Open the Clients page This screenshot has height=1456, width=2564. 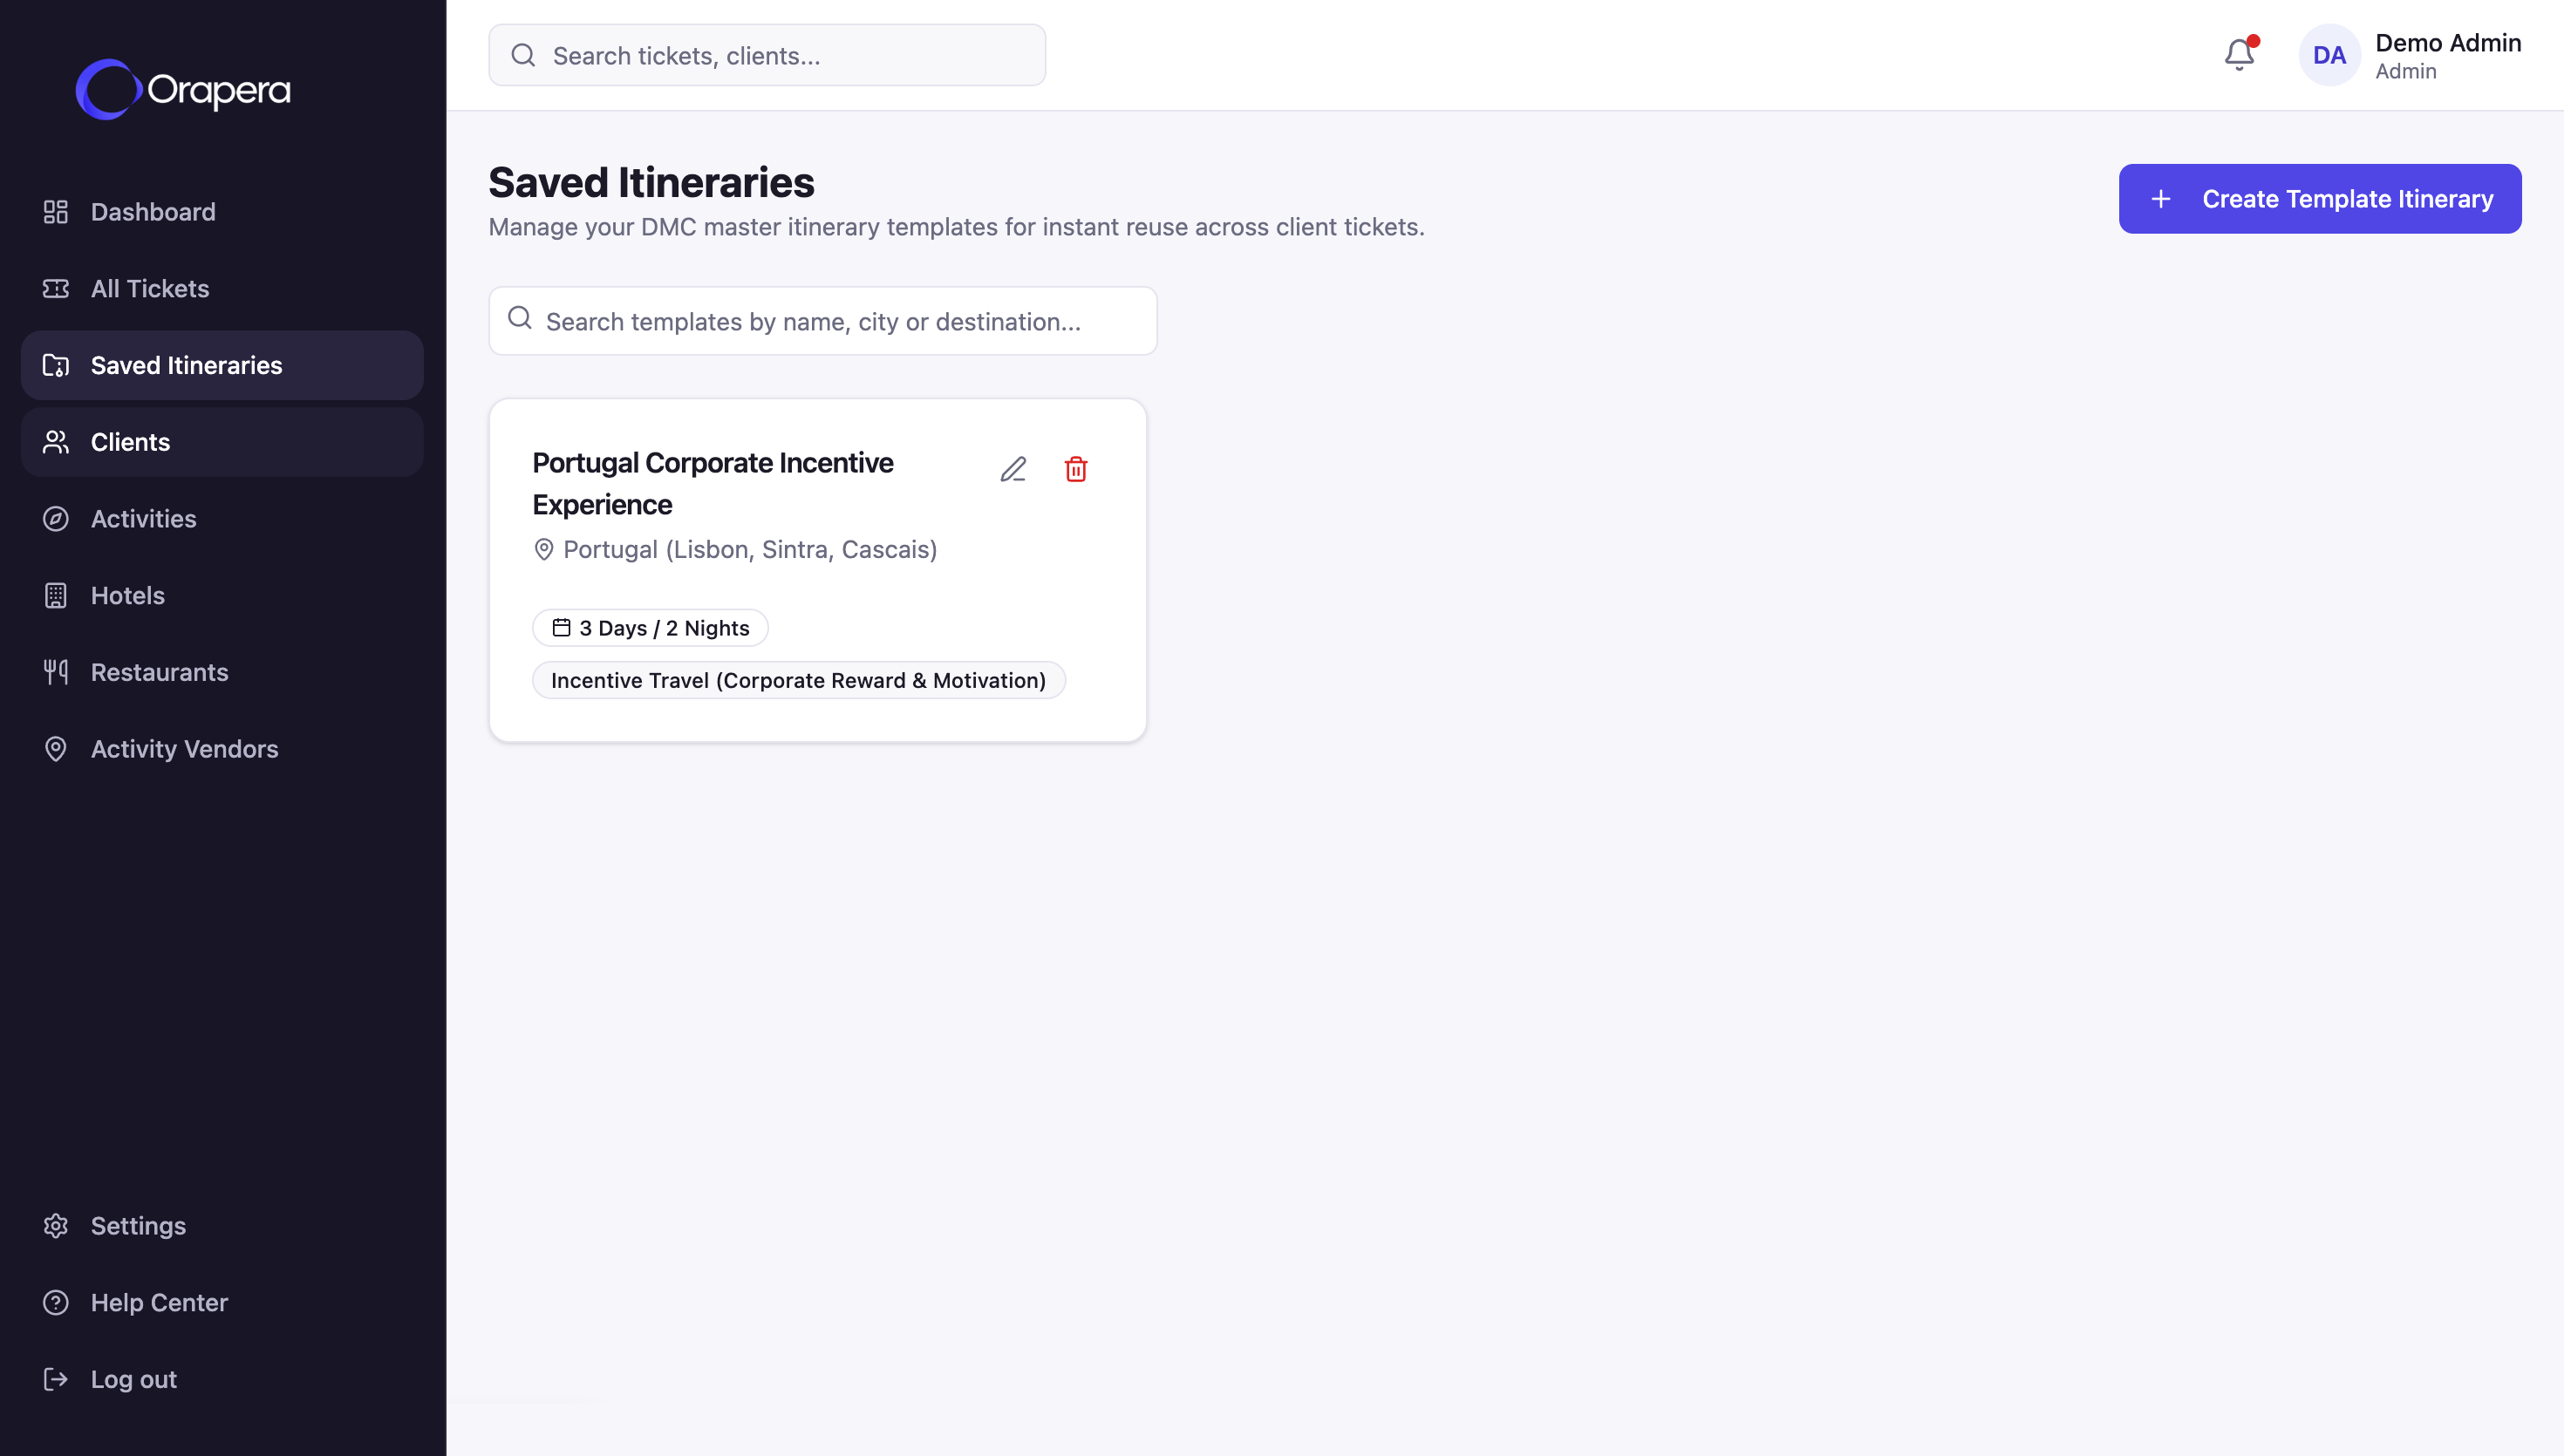pyautogui.click(x=222, y=442)
